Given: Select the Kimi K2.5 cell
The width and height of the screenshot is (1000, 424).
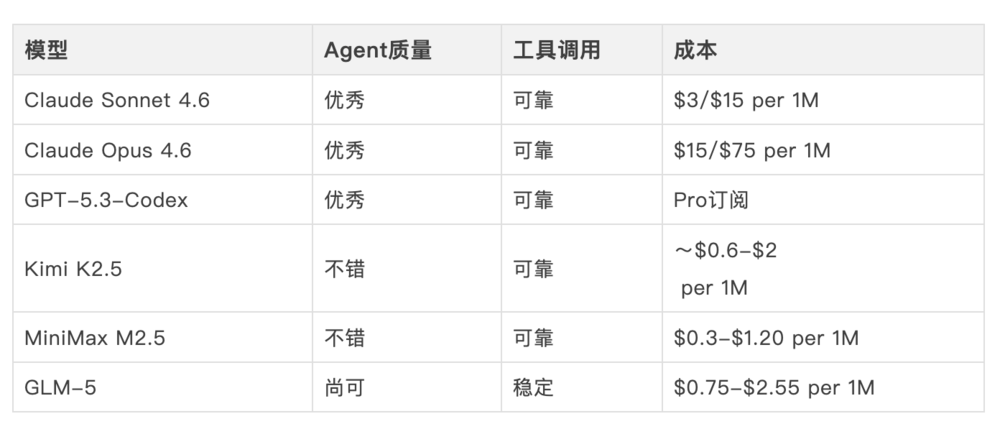Looking at the screenshot, I should (x=73, y=269).
